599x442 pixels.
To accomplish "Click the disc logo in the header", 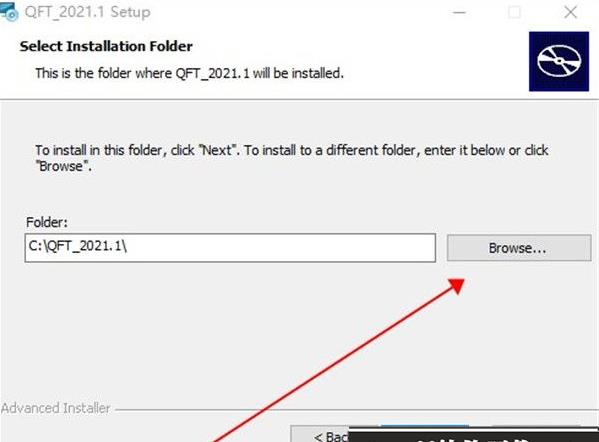I will pos(559,61).
